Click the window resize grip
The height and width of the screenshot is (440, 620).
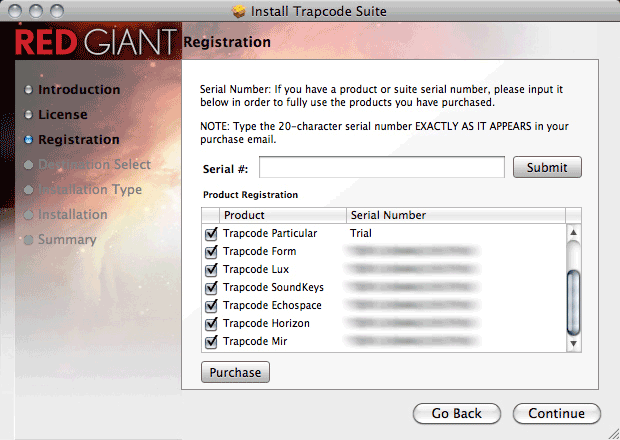click(x=613, y=434)
